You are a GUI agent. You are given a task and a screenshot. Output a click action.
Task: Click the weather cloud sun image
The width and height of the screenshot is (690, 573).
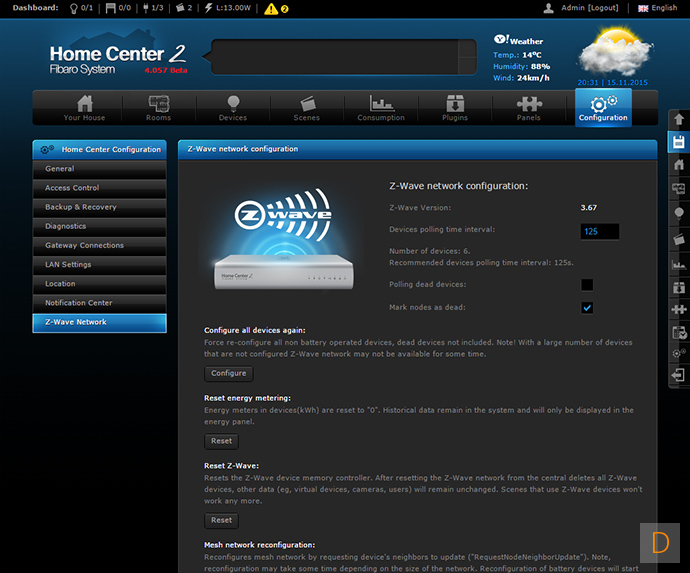(x=615, y=51)
